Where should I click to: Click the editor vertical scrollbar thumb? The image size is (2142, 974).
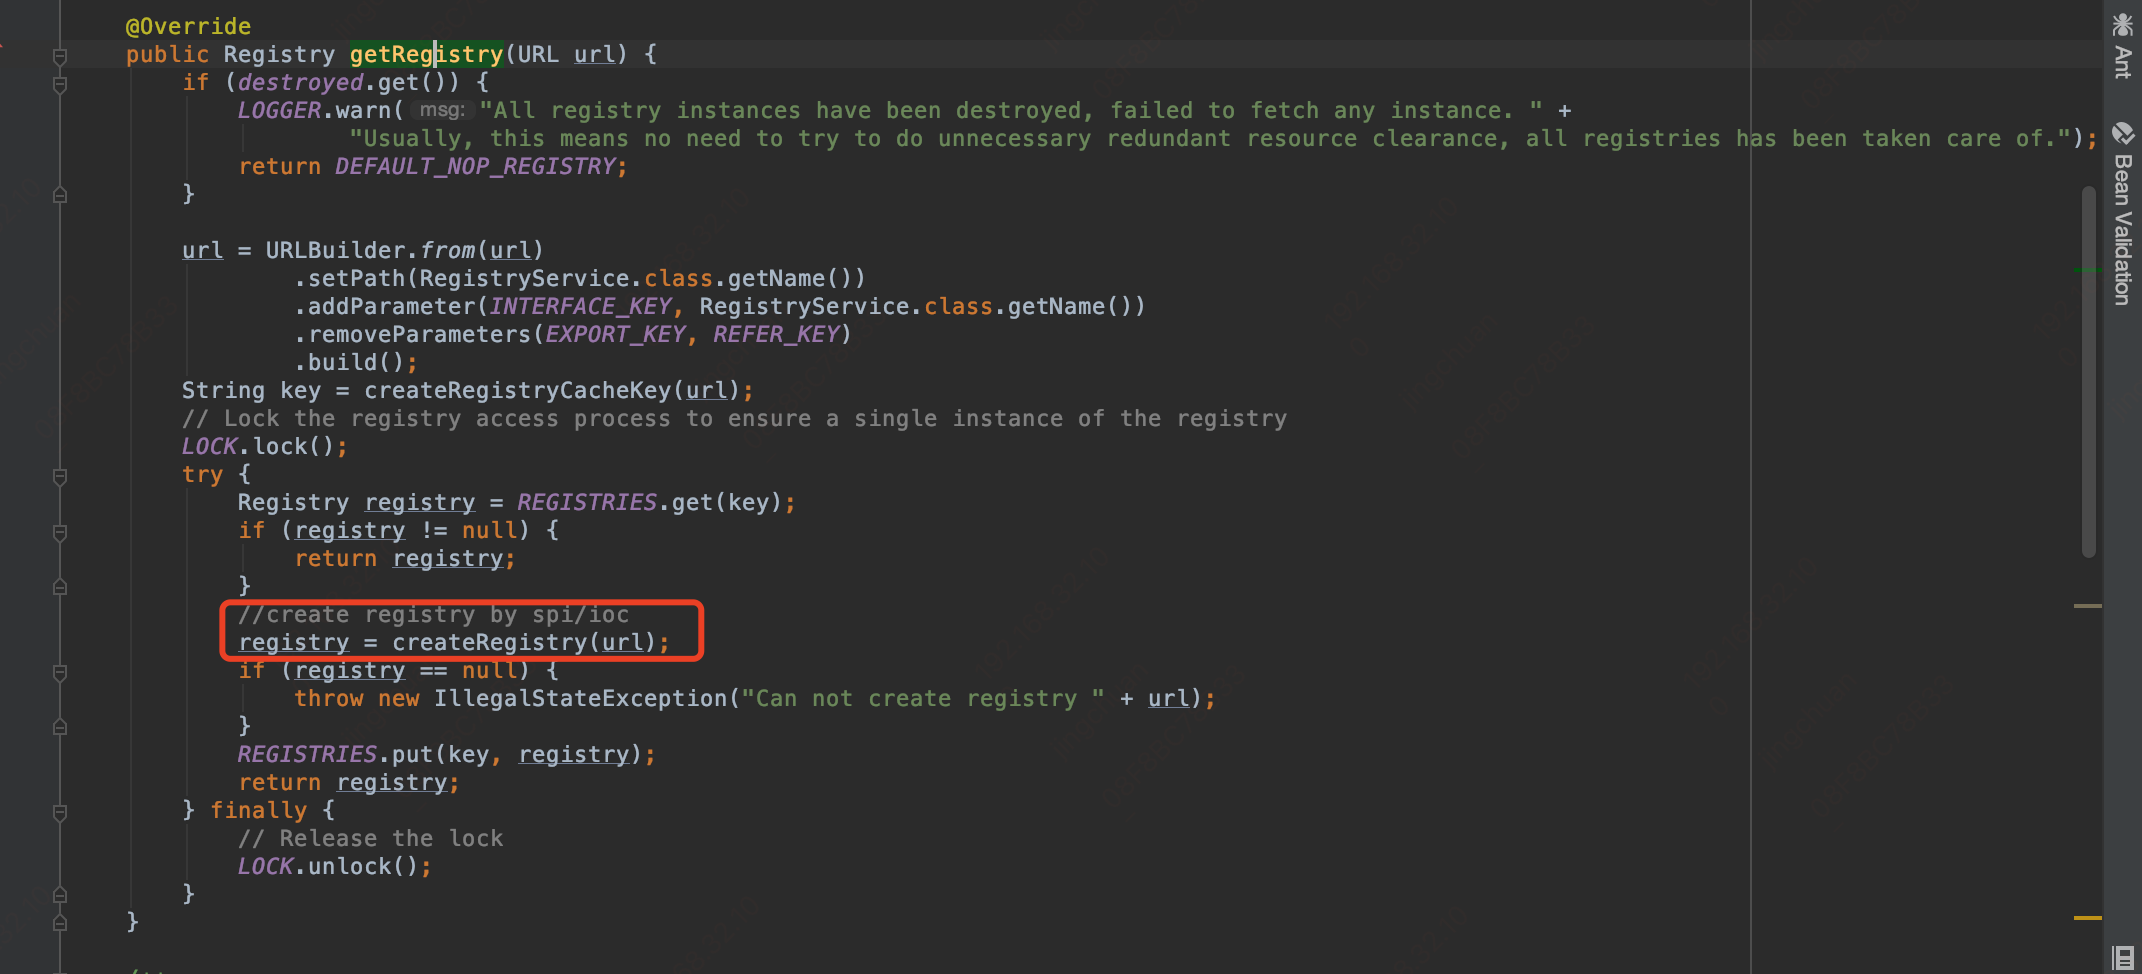click(x=2088, y=370)
